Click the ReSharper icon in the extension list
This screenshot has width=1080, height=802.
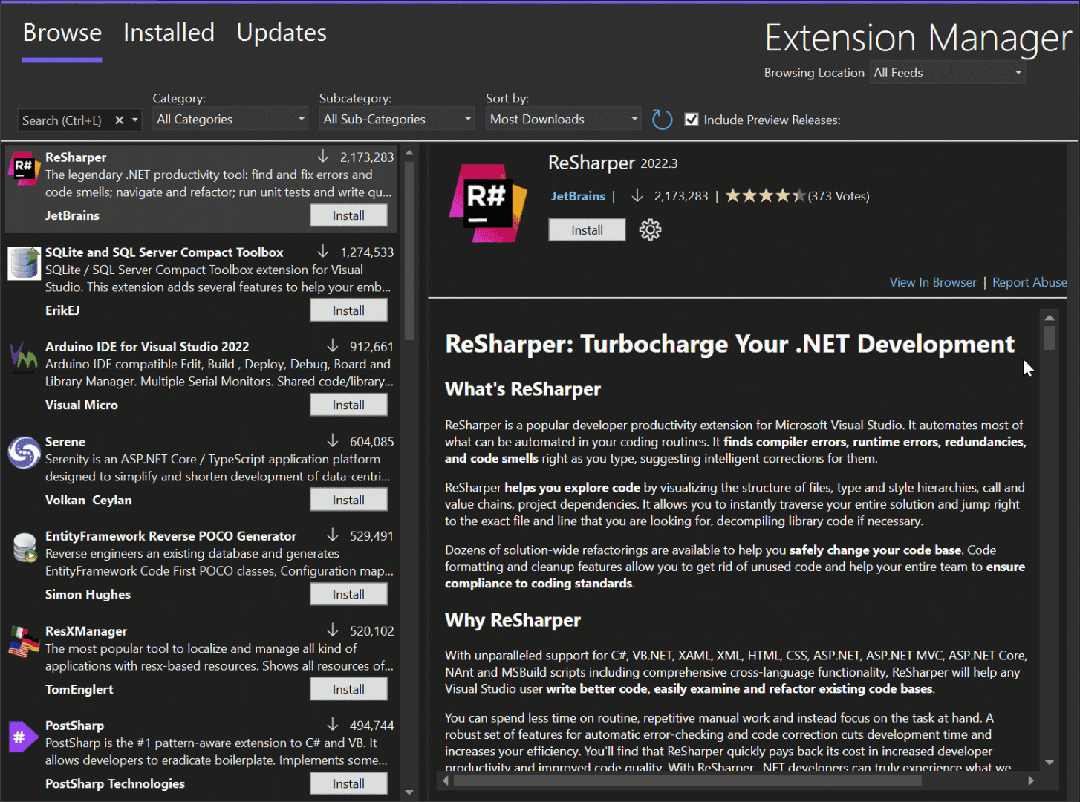(x=23, y=168)
